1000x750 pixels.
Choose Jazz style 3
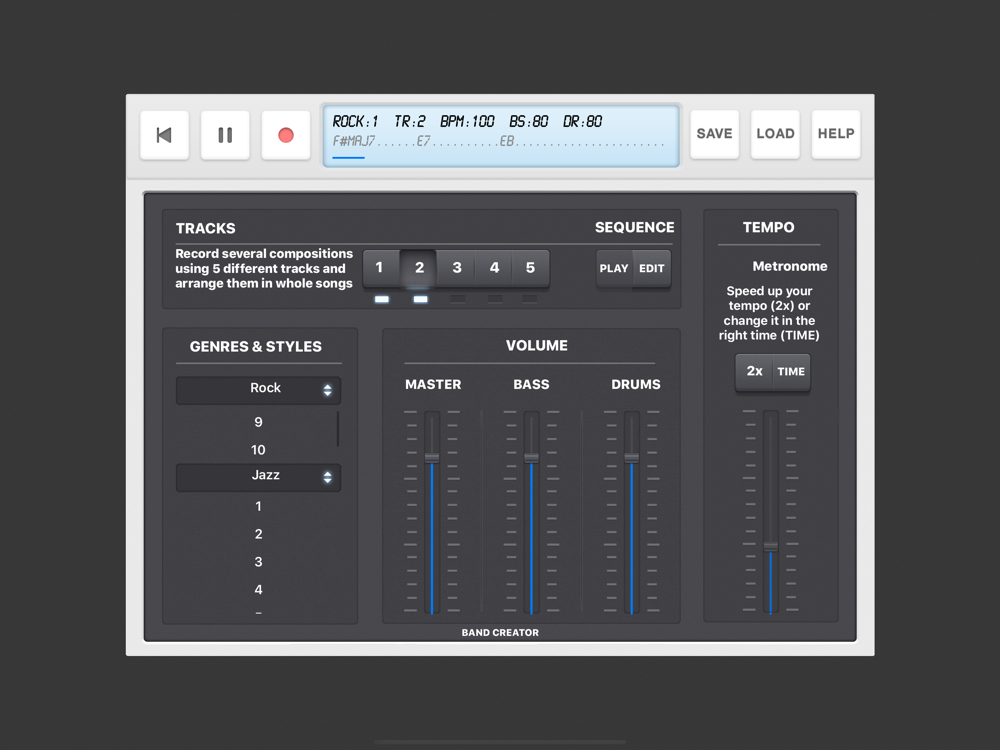click(x=258, y=562)
